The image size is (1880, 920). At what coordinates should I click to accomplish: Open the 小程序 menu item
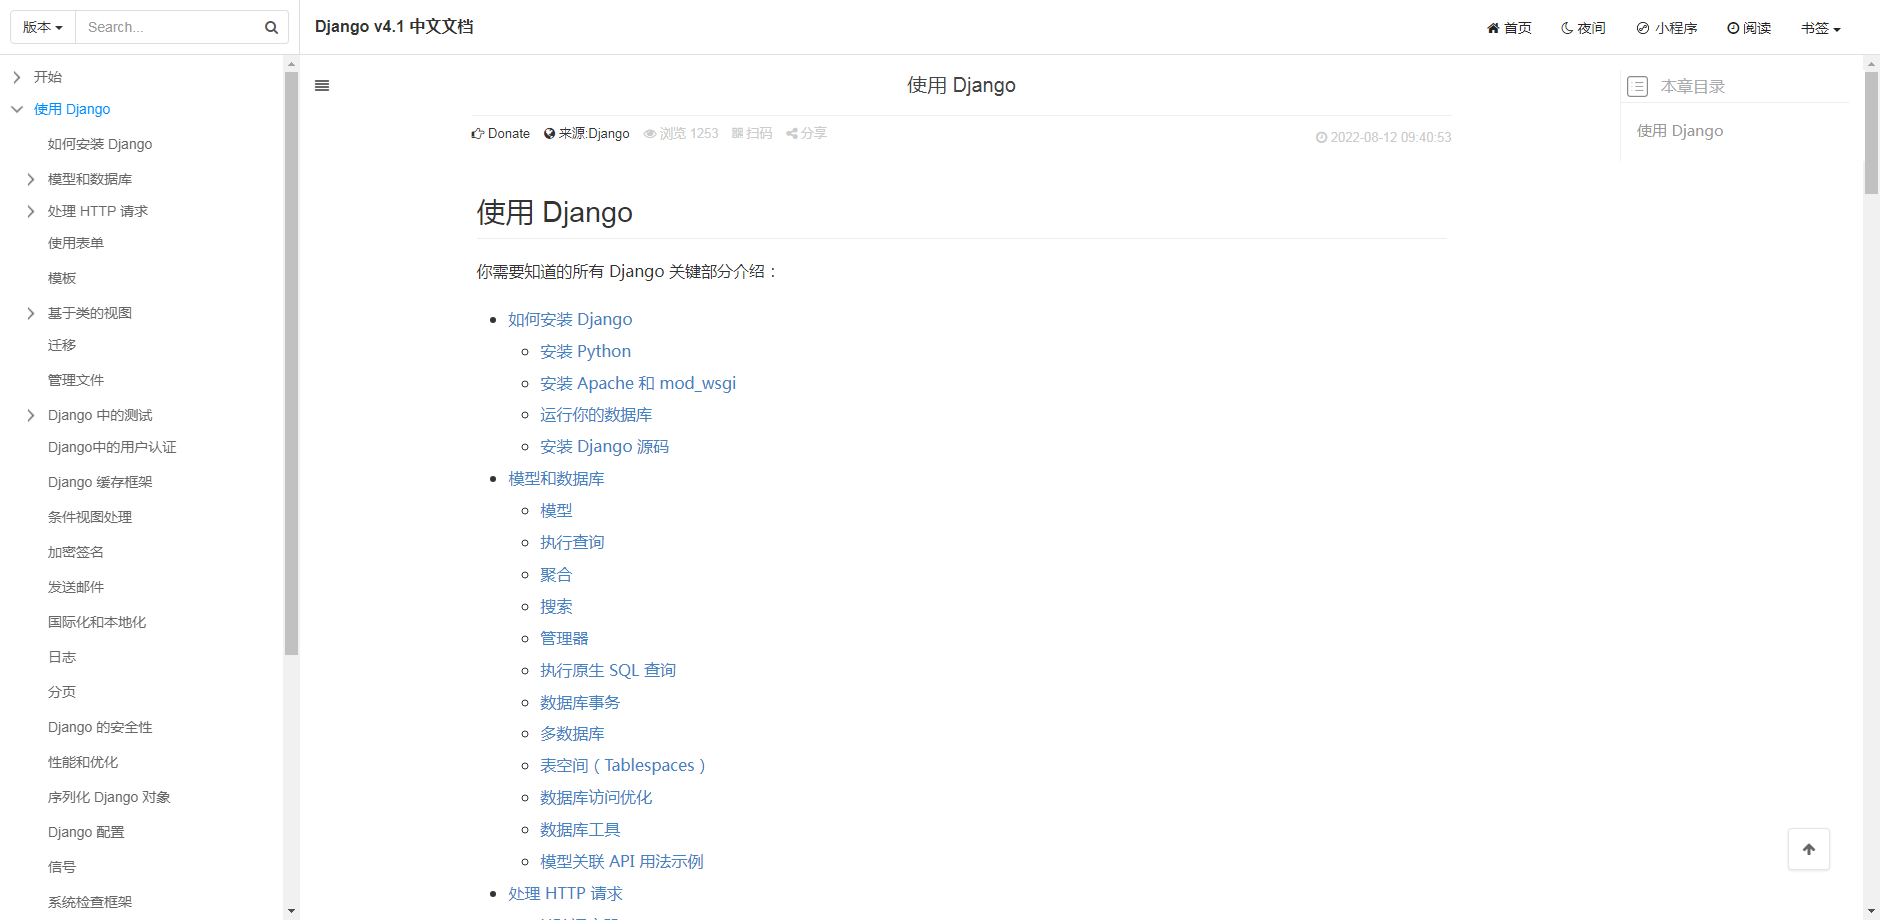[x=1667, y=28]
